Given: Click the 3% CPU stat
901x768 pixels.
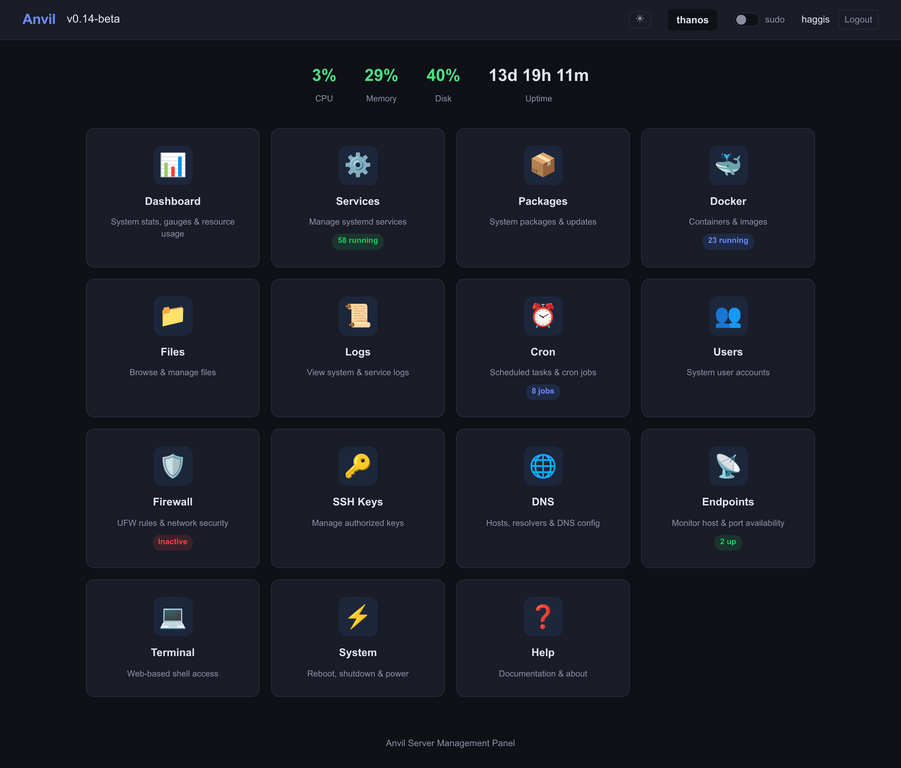Looking at the screenshot, I should (324, 84).
